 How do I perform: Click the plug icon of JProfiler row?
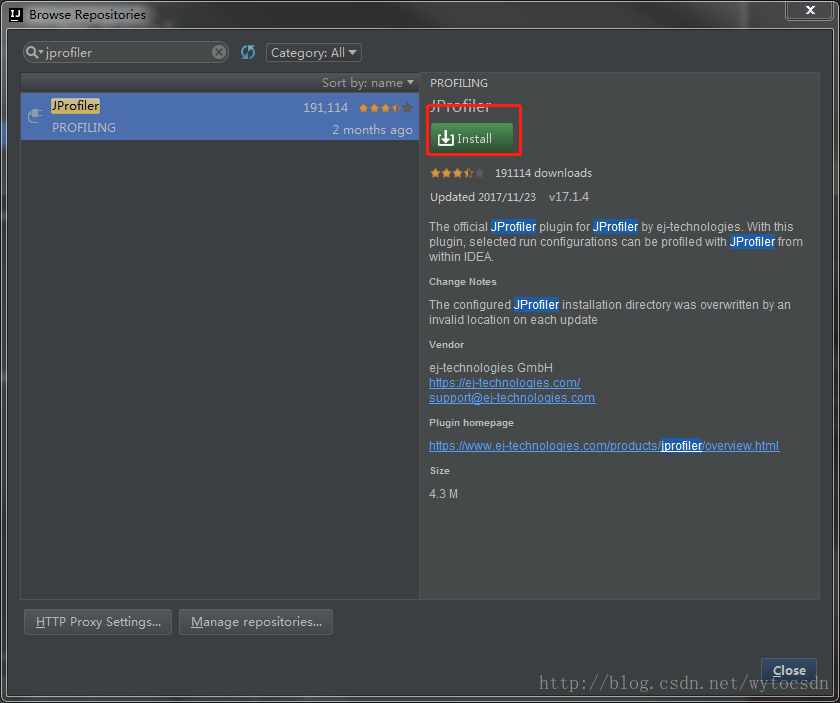point(35,115)
